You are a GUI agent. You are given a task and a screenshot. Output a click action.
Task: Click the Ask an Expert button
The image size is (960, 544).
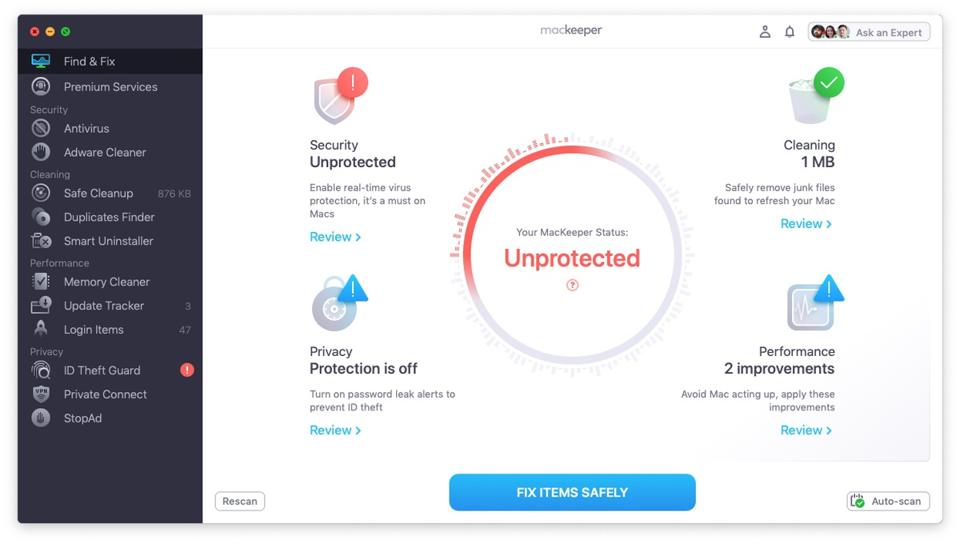click(869, 32)
